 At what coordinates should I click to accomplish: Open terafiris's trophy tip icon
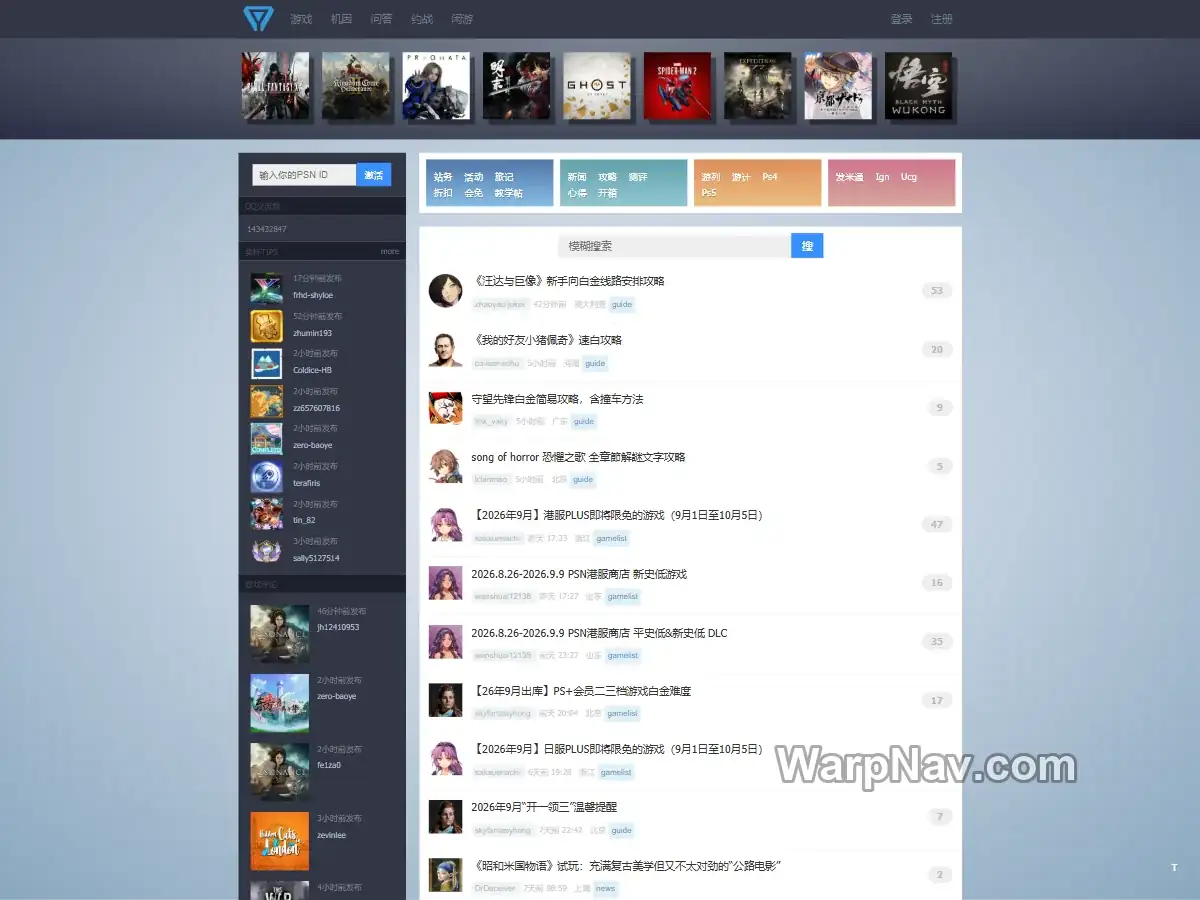(x=266, y=476)
